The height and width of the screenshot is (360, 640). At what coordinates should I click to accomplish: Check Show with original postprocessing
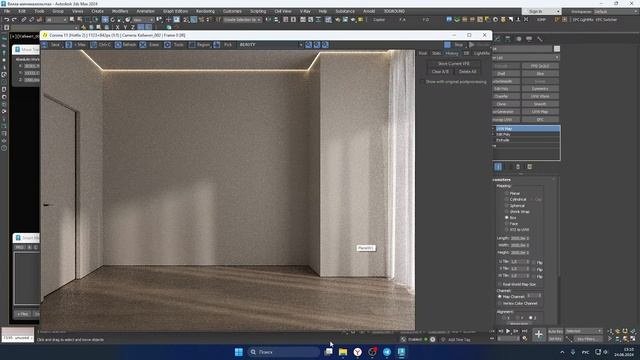click(x=422, y=82)
